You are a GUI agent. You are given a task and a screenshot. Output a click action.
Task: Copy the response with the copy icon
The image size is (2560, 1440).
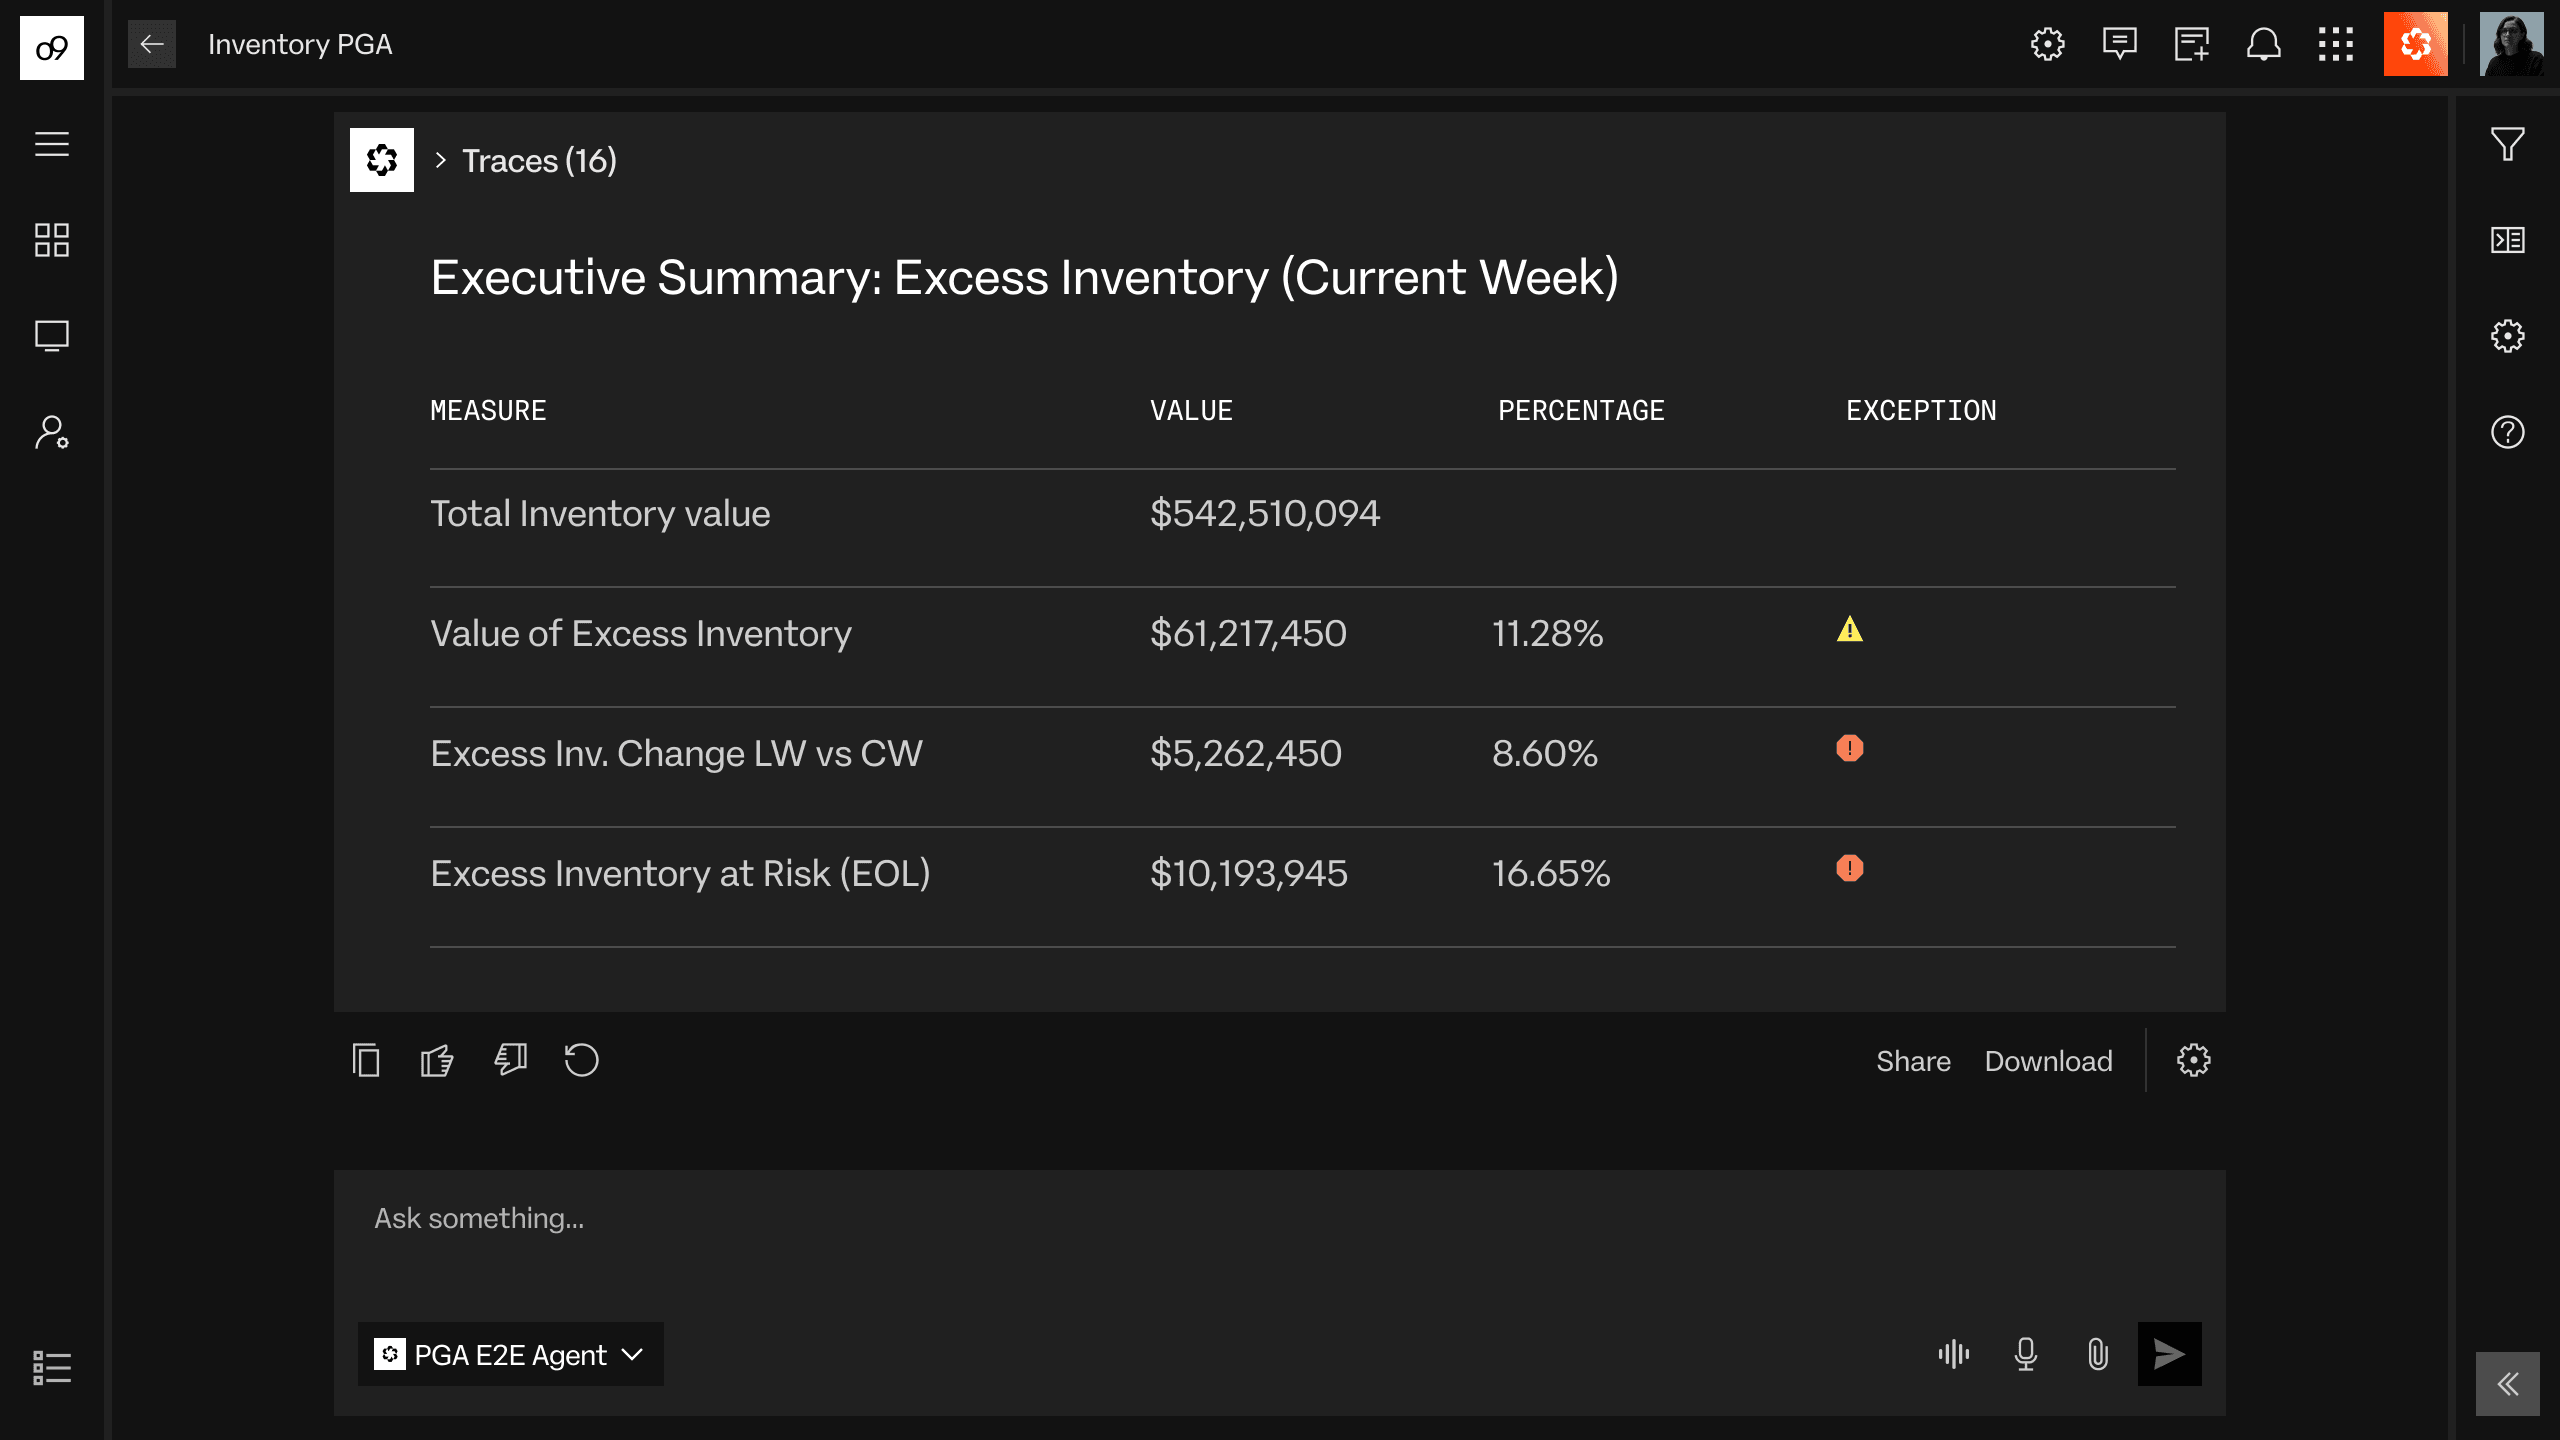366,1060
